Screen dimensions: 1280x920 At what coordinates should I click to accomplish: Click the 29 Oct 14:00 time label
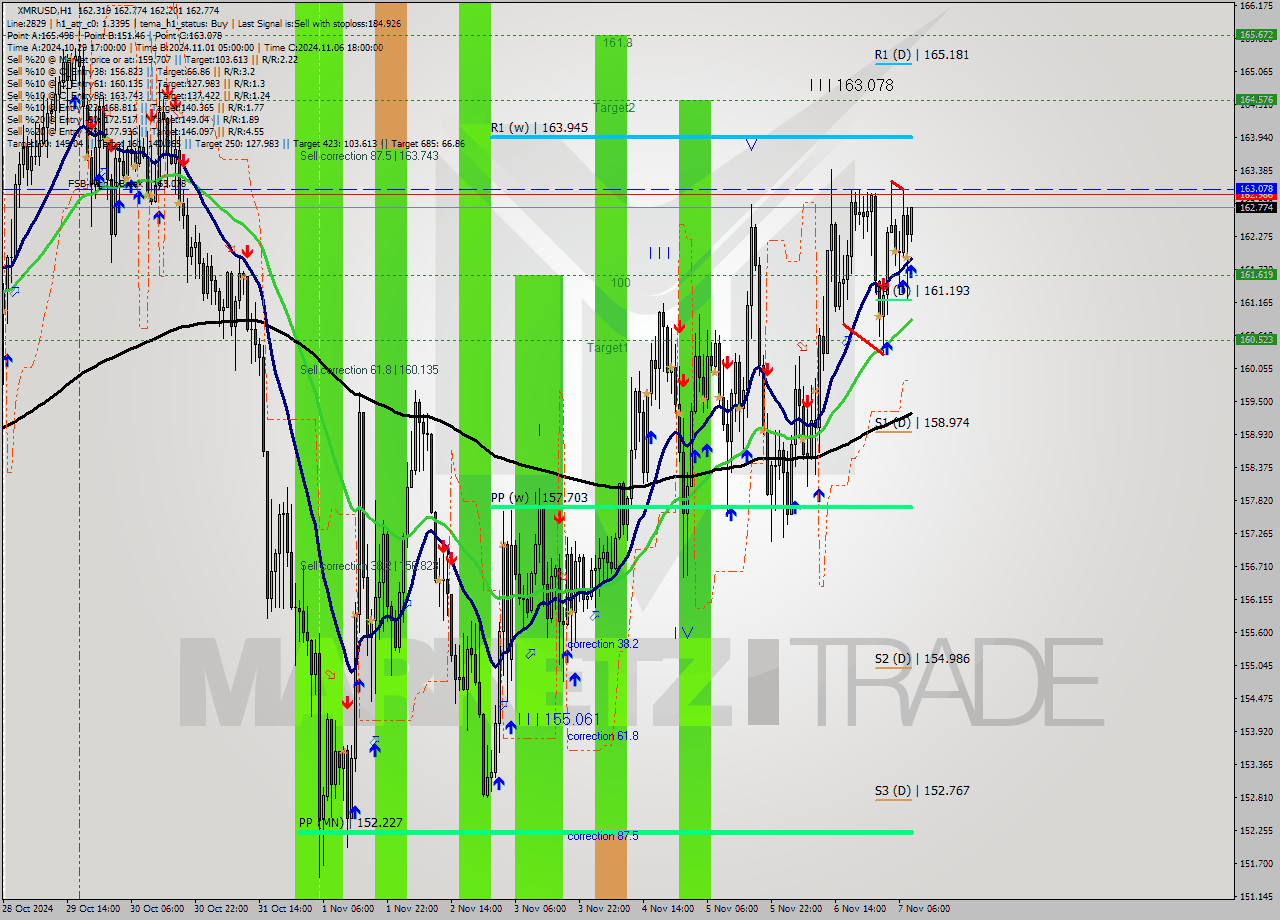(x=93, y=909)
